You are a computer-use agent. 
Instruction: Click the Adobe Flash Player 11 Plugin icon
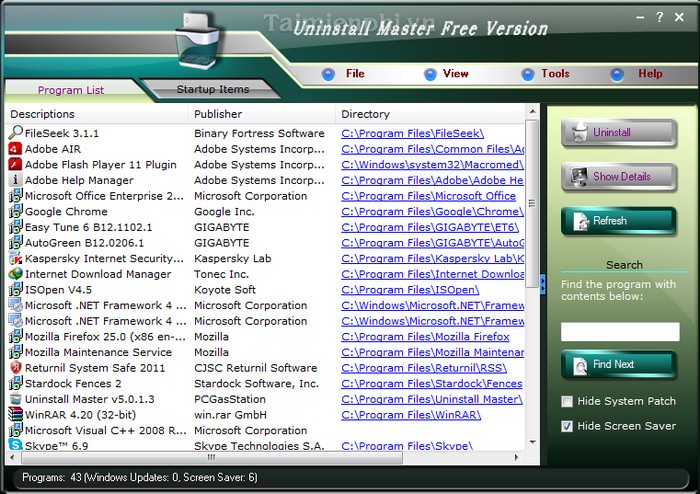tap(16, 164)
